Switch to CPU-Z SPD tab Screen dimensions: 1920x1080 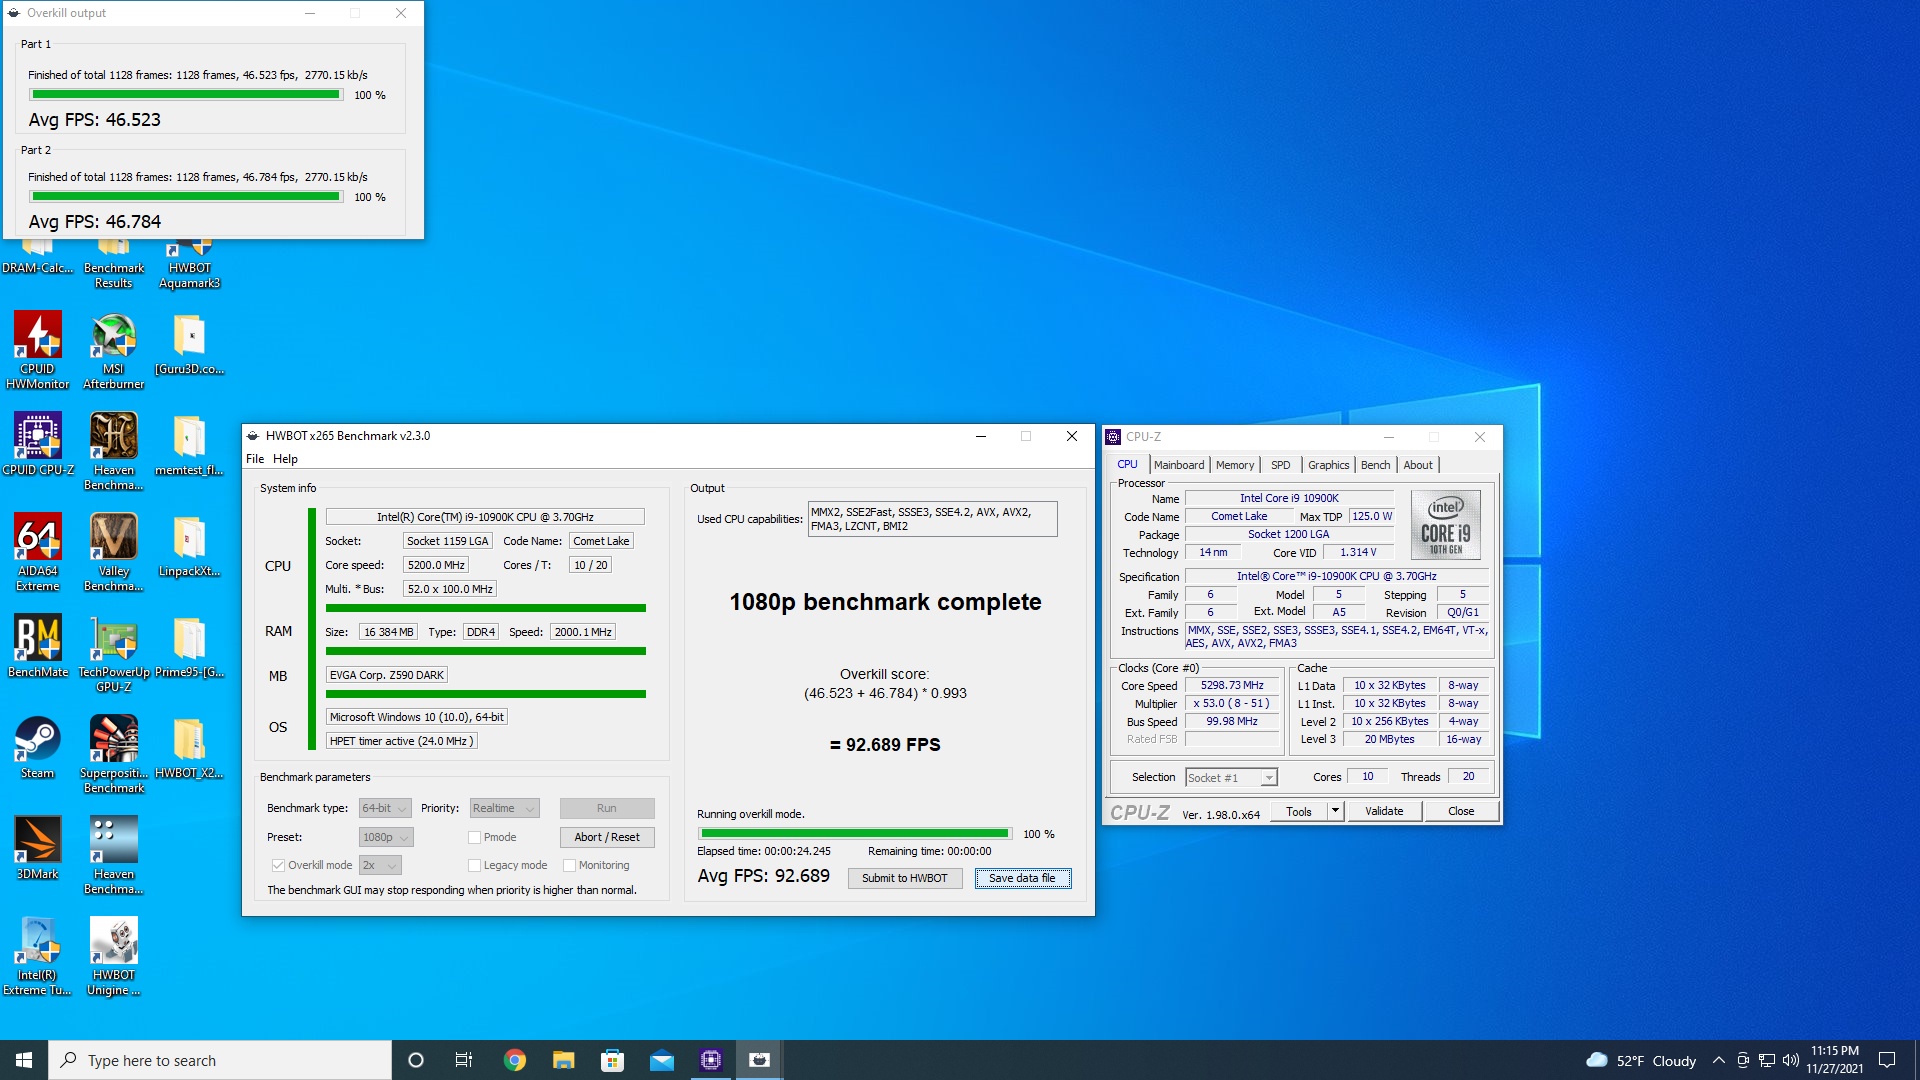1280,465
